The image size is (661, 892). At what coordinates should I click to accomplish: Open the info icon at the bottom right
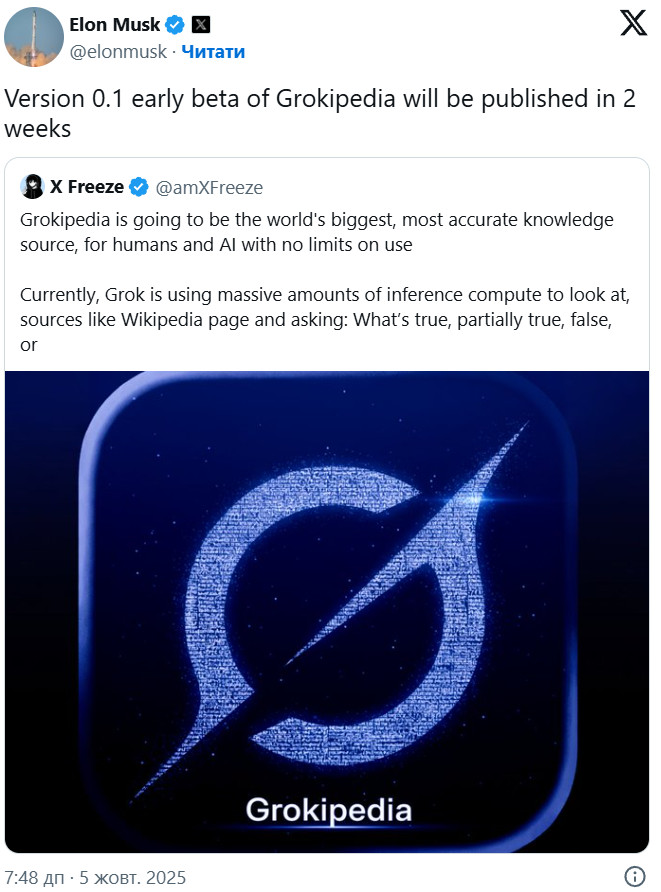click(x=635, y=877)
